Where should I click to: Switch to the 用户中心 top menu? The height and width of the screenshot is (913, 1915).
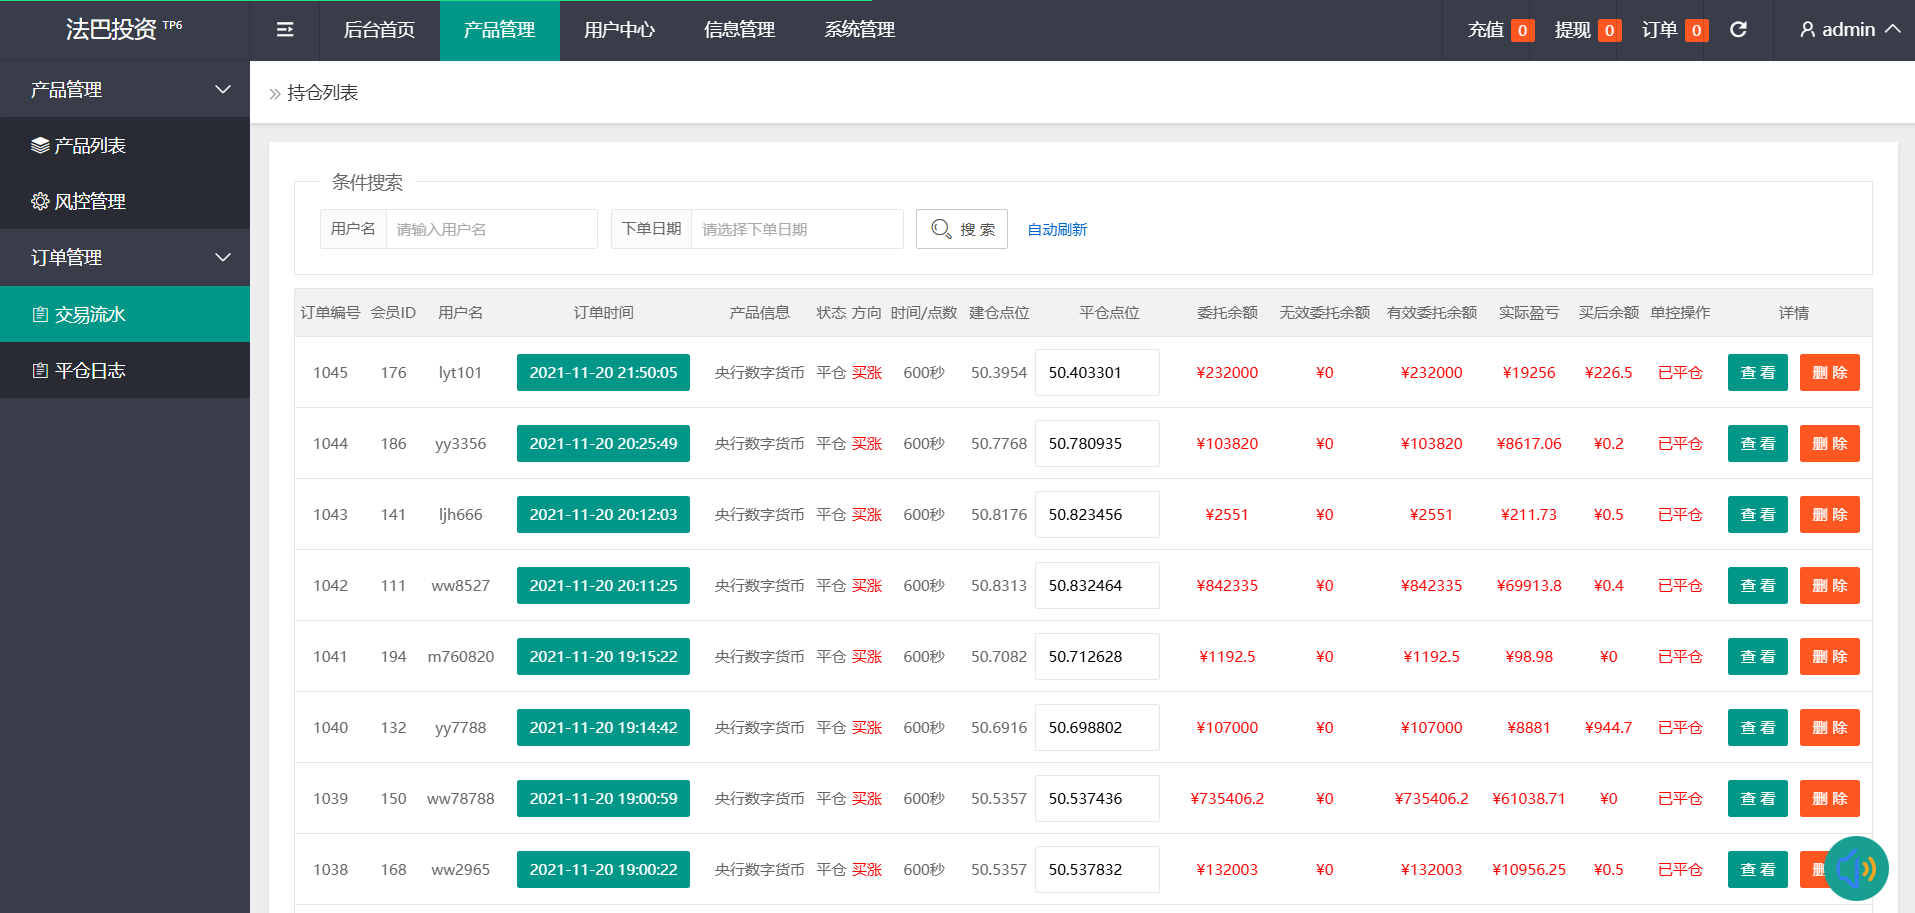tap(619, 30)
